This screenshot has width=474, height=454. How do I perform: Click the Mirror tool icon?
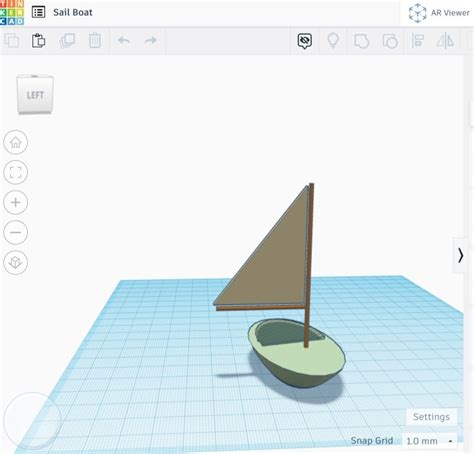(445, 41)
